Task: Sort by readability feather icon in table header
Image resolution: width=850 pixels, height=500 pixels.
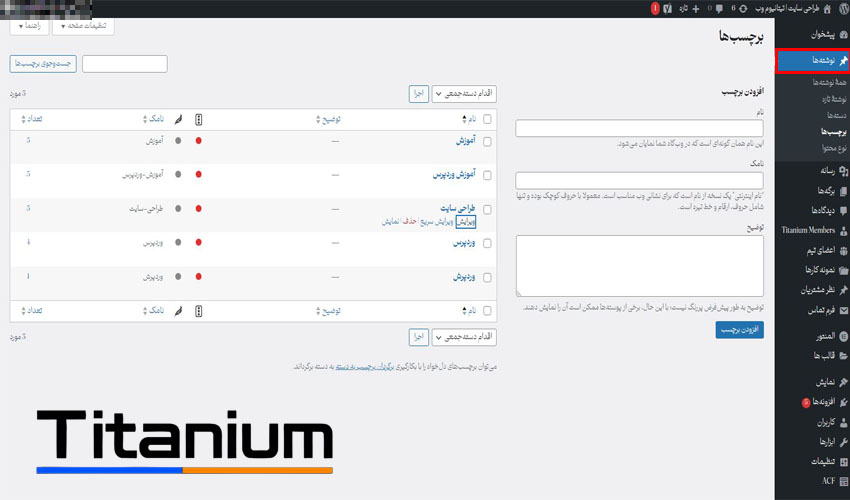Action: click(178, 119)
